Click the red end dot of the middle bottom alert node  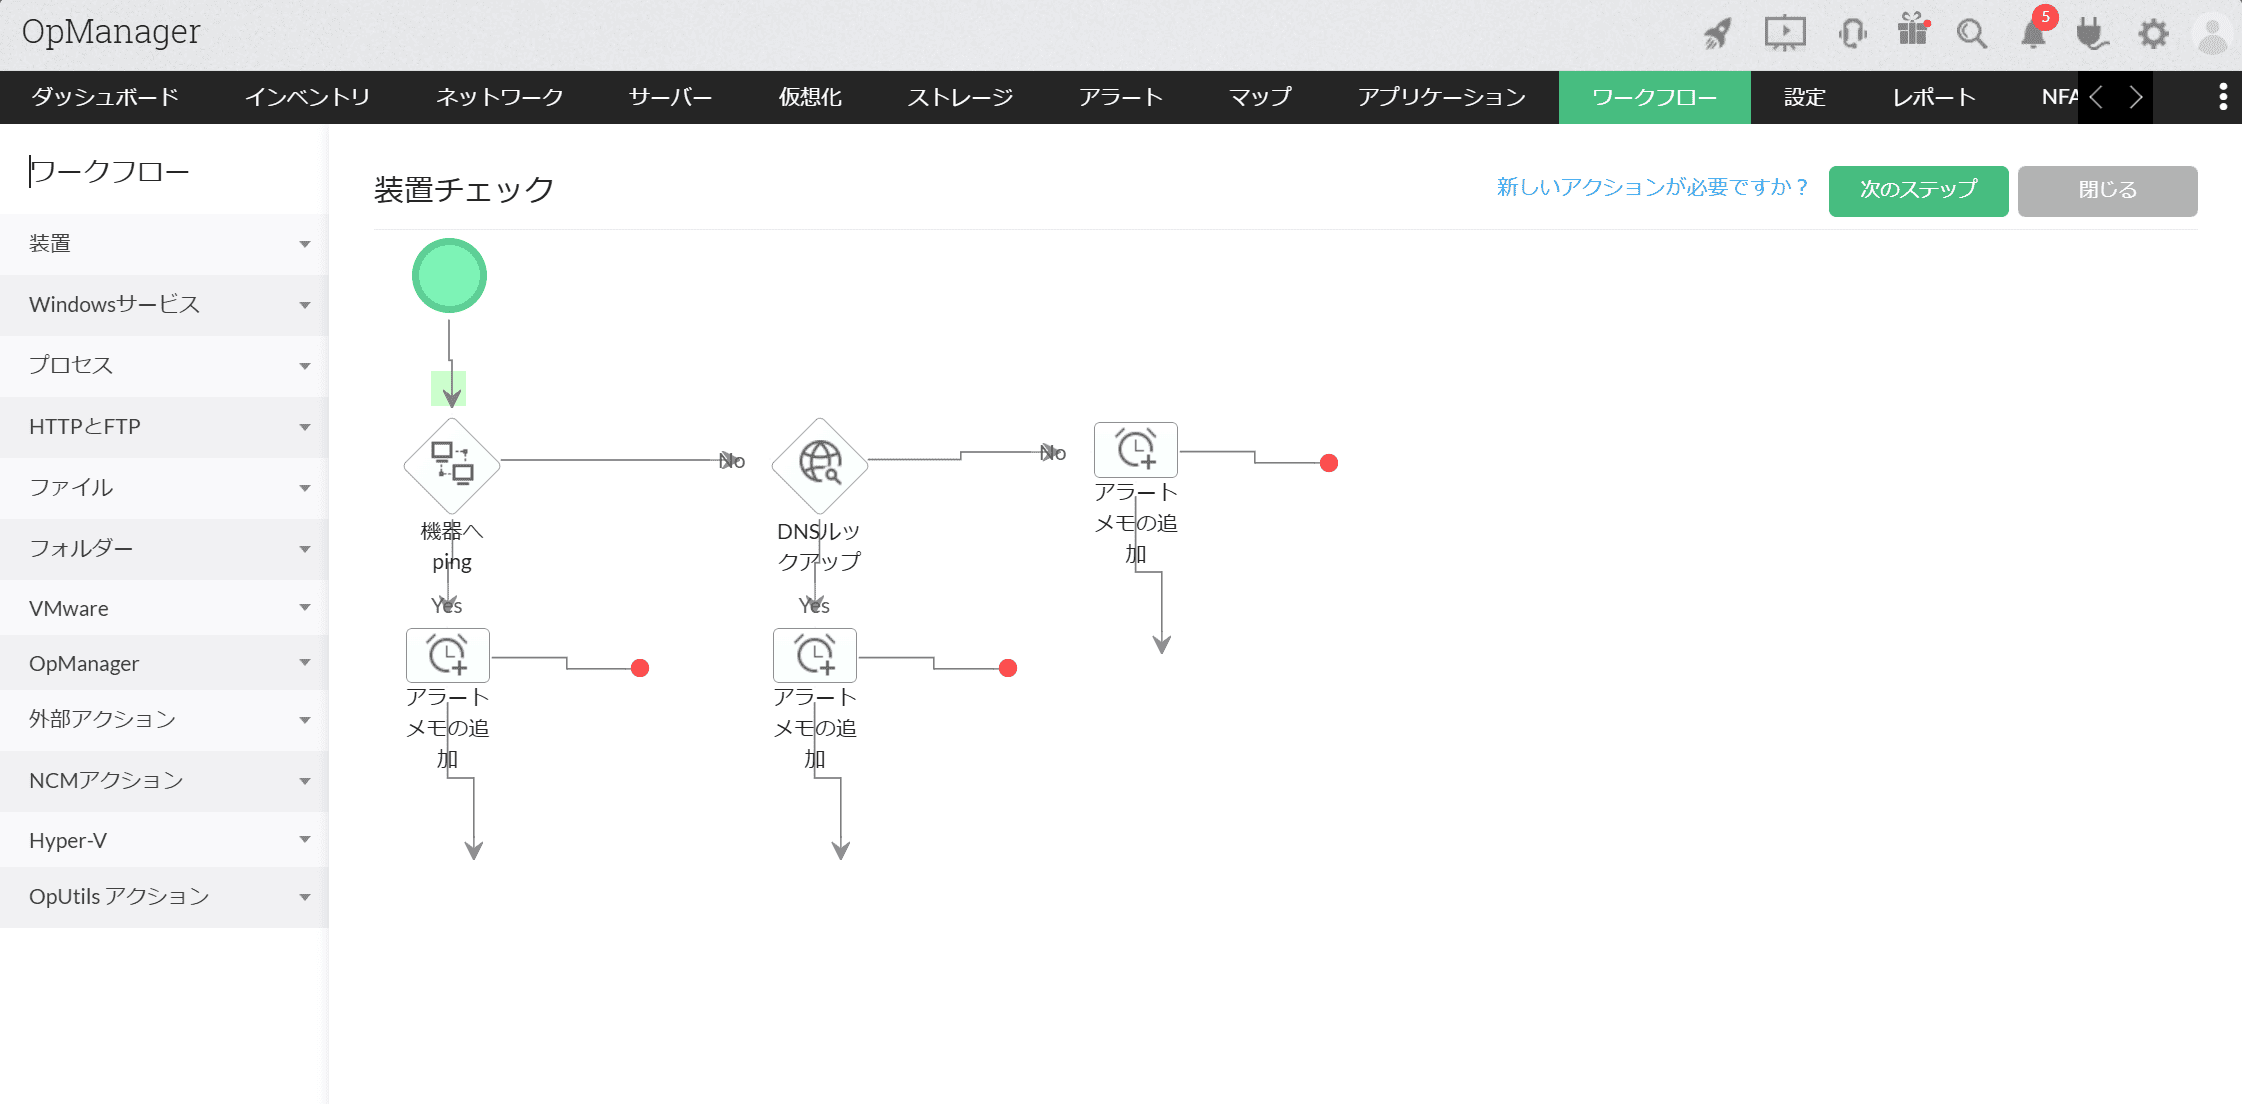1008,668
